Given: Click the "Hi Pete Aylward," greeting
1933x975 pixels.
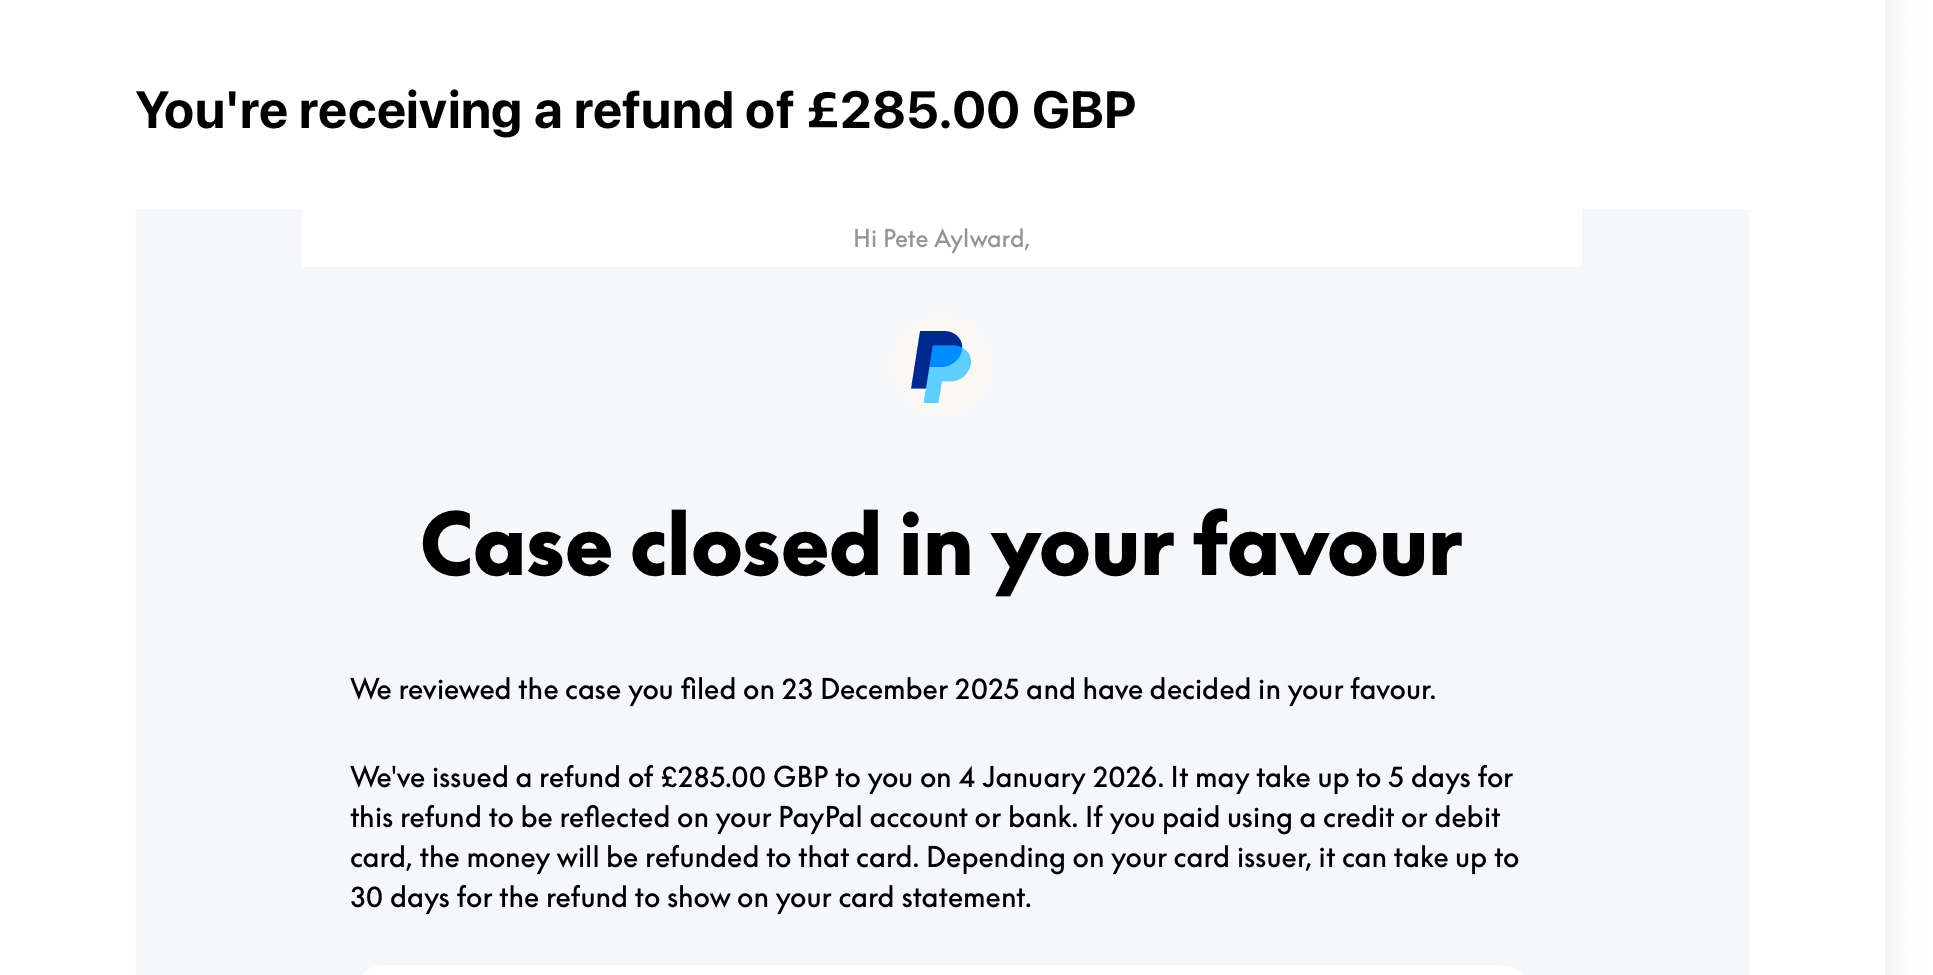Looking at the screenshot, I should pyautogui.click(x=941, y=239).
